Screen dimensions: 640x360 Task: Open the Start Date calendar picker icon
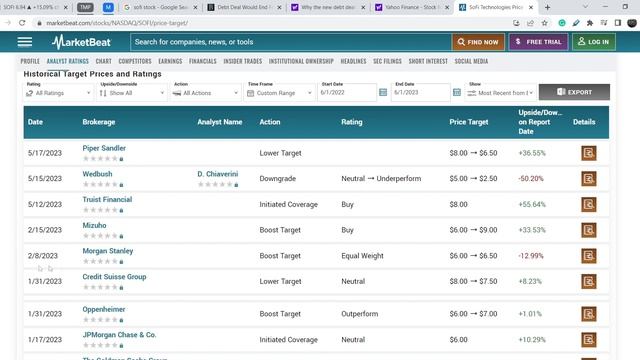point(383,93)
